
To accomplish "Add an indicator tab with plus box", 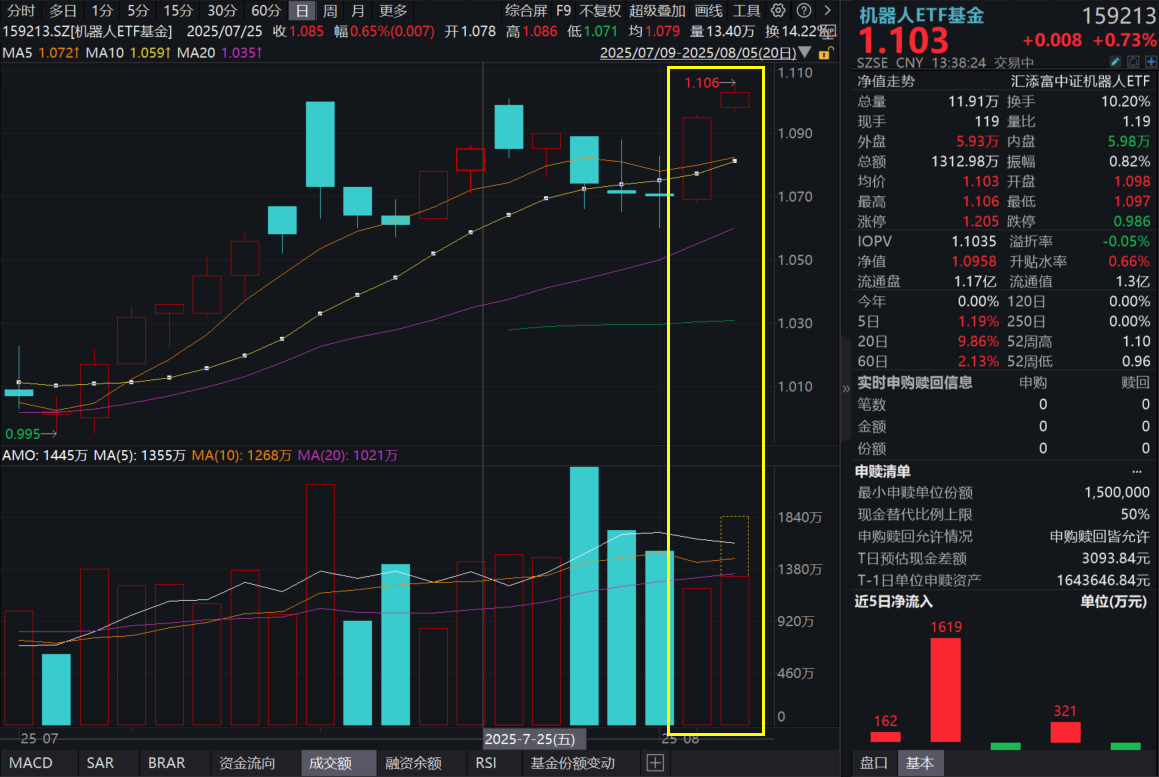I will tap(655, 763).
